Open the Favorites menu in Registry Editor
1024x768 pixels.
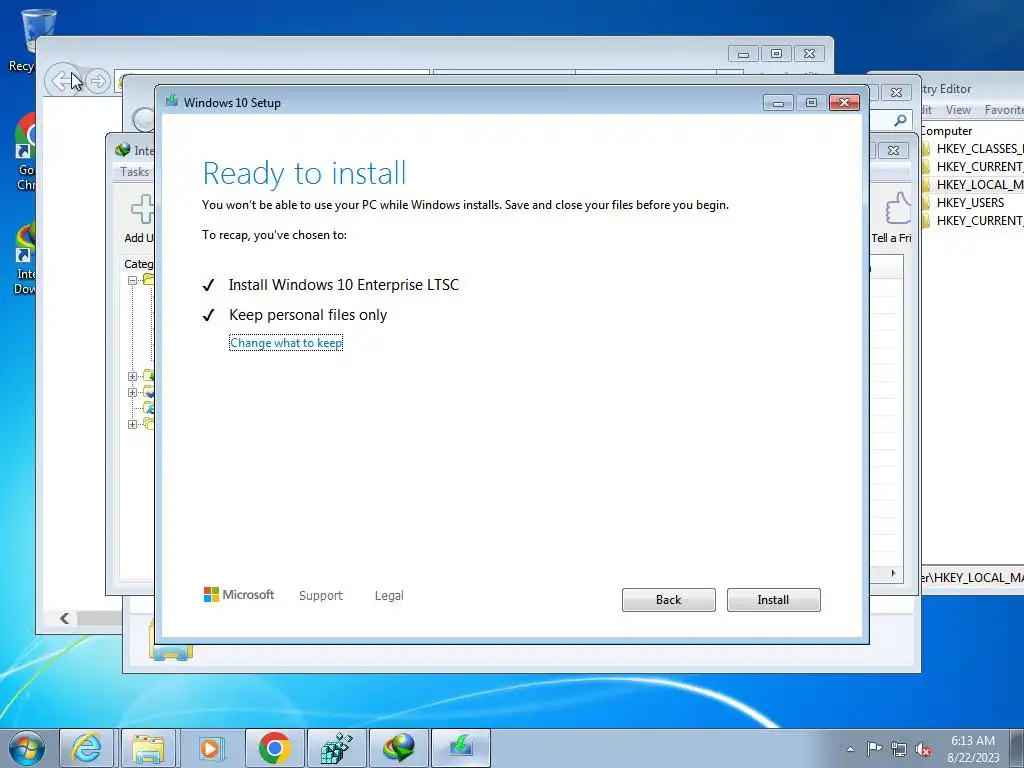tap(1004, 110)
